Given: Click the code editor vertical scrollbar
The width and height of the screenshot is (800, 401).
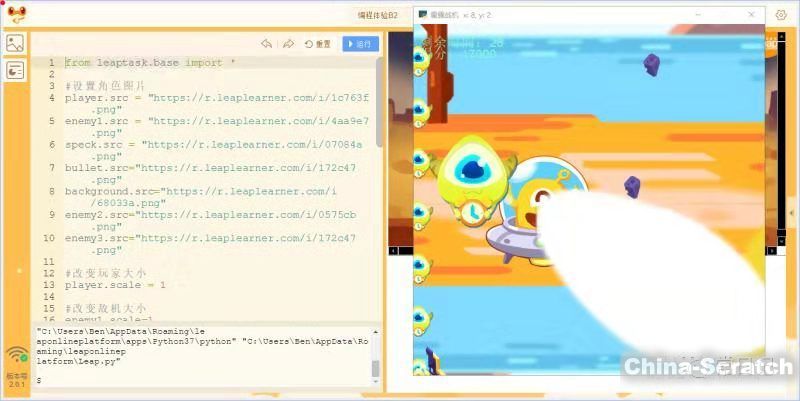Looking at the screenshot, I should [378, 100].
